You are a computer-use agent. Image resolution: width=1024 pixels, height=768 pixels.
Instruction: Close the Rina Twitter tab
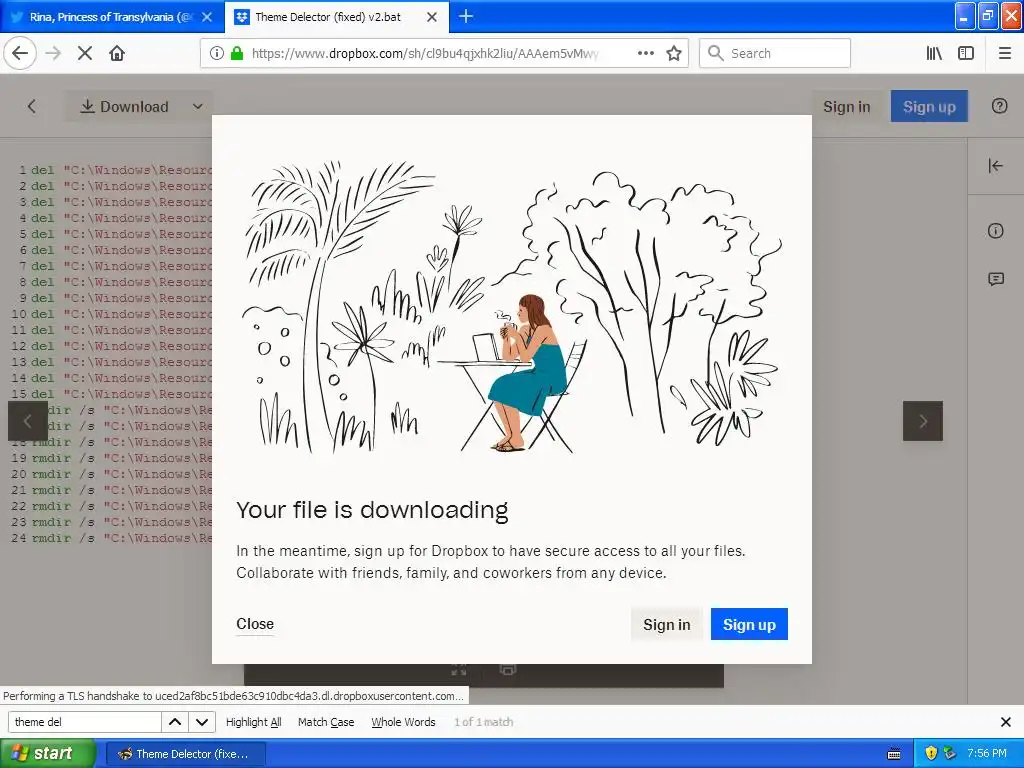coord(207,17)
